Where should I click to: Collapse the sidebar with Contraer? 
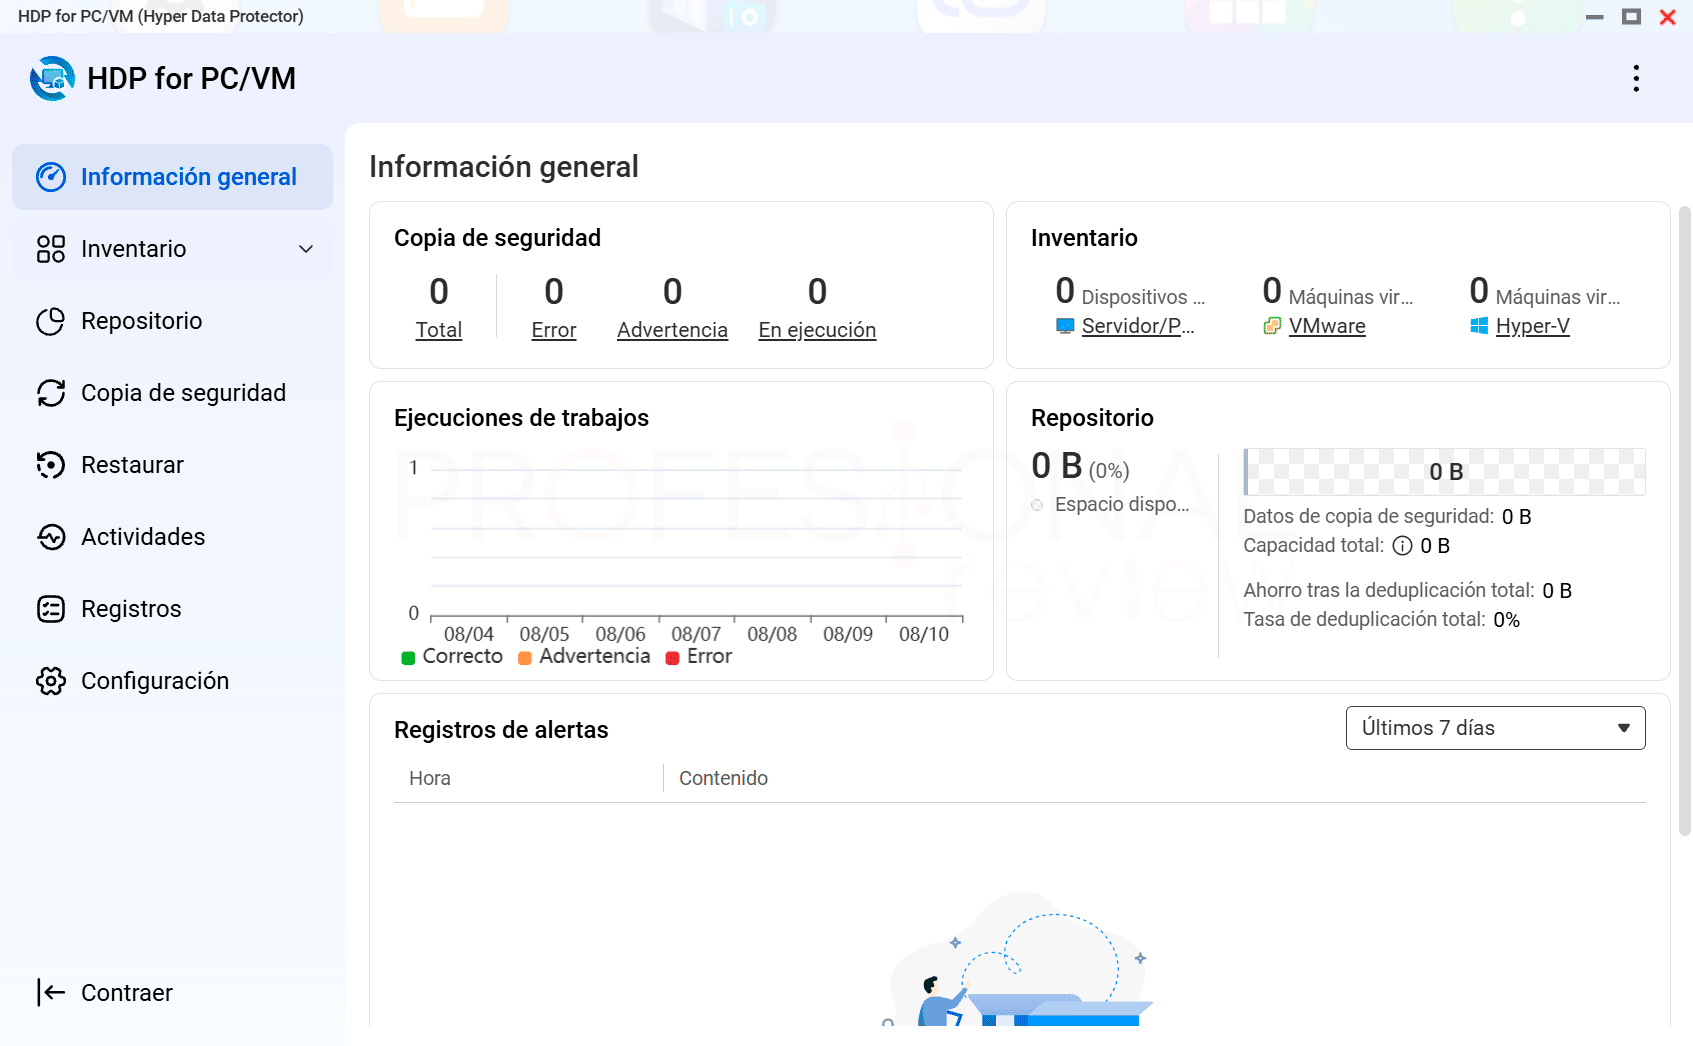tap(104, 993)
